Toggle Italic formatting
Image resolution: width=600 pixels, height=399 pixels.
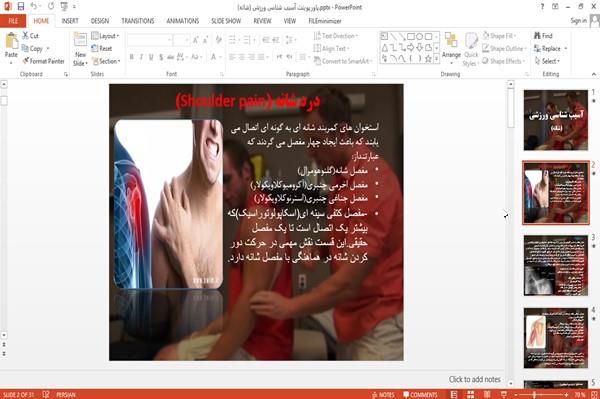pos(141,57)
